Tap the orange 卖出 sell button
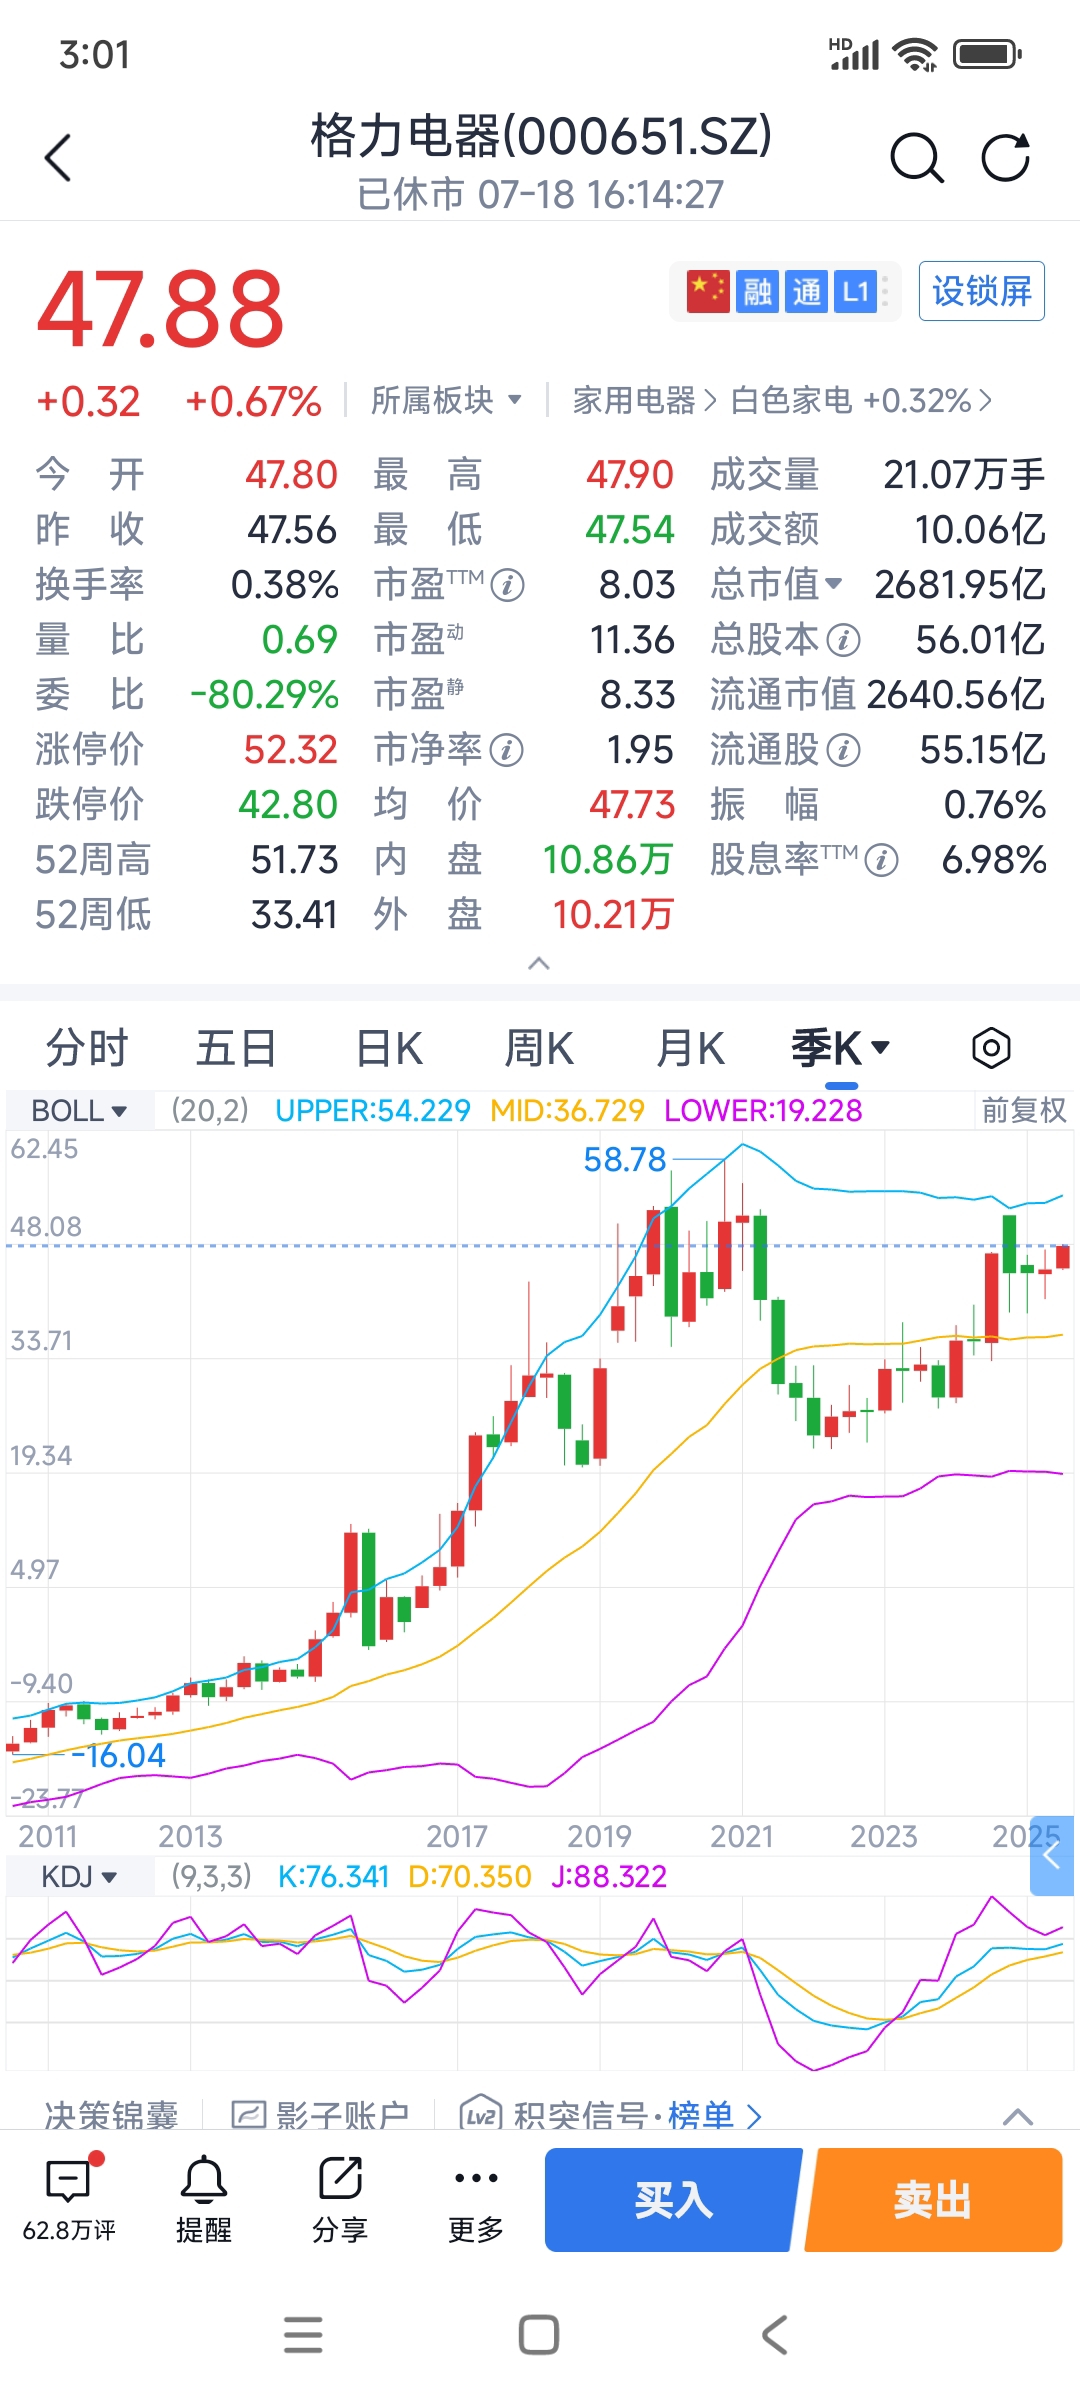The height and width of the screenshot is (2400, 1080). (x=933, y=2200)
